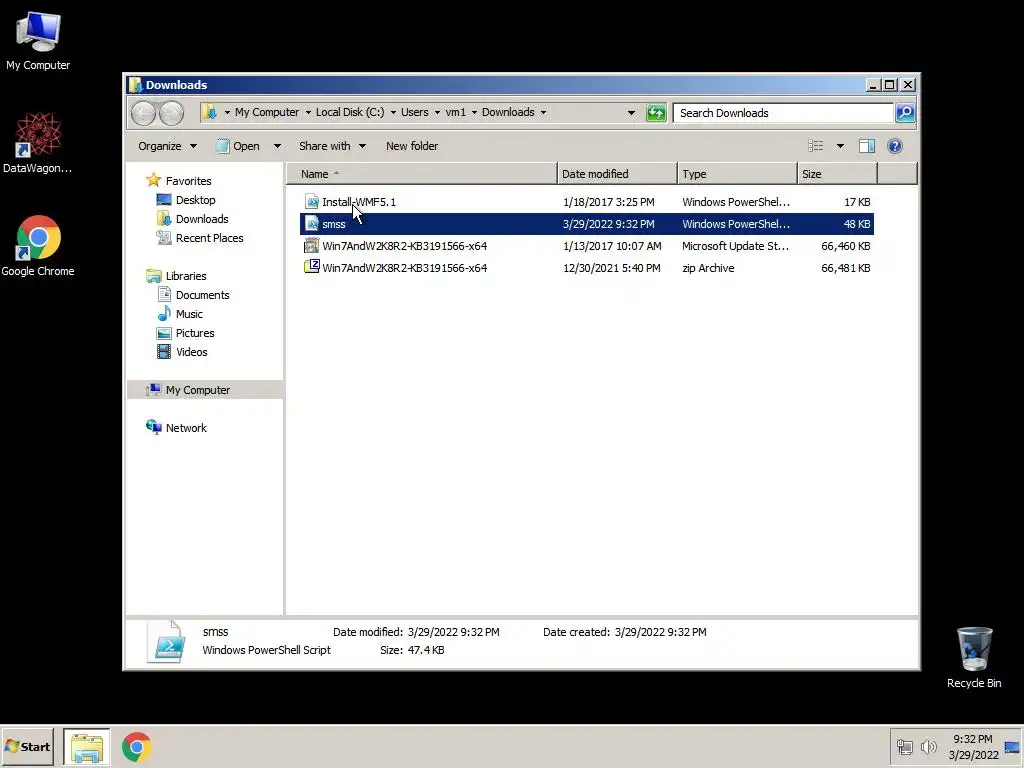The height and width of the screenshot is (768, 1024).
Task: Open the address bar history dropdown
Action: (x=631, y=113)
